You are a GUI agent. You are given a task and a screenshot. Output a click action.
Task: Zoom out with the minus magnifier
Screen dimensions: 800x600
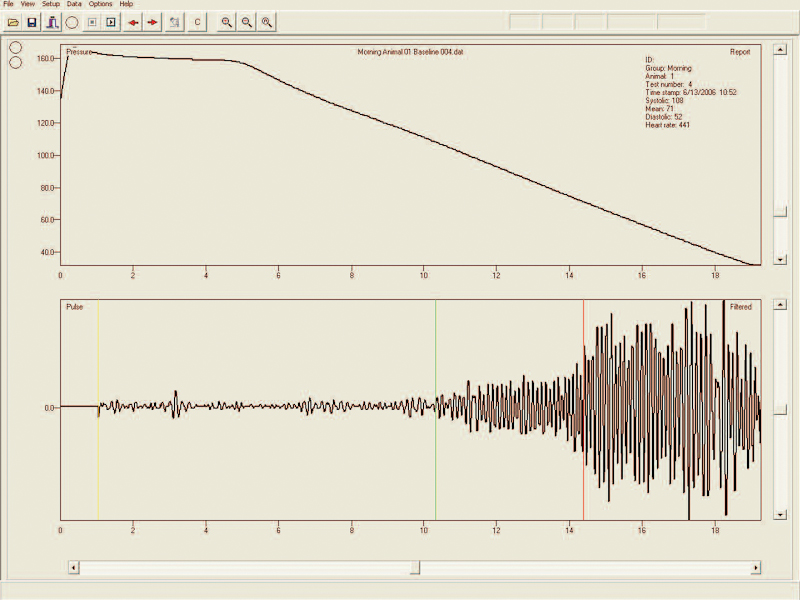[246, 22]
